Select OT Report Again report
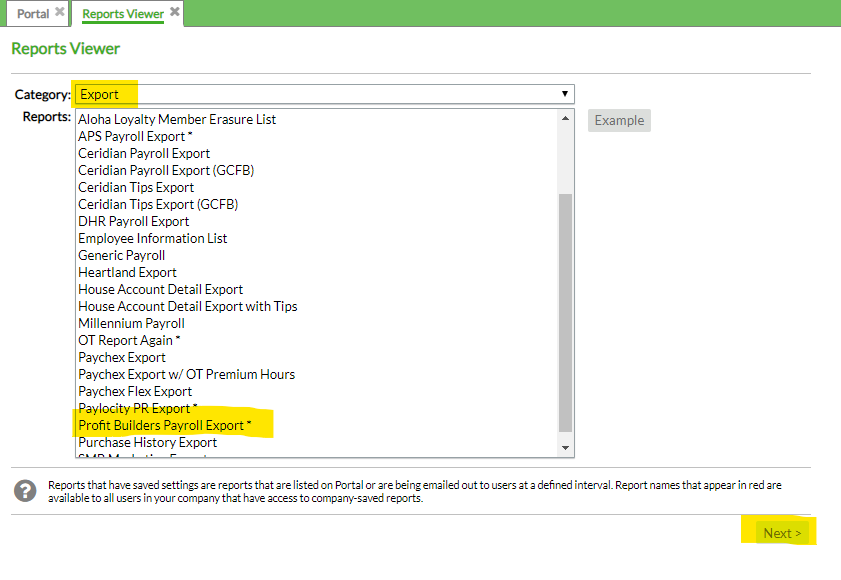The image size is (841, 580). 129,341
